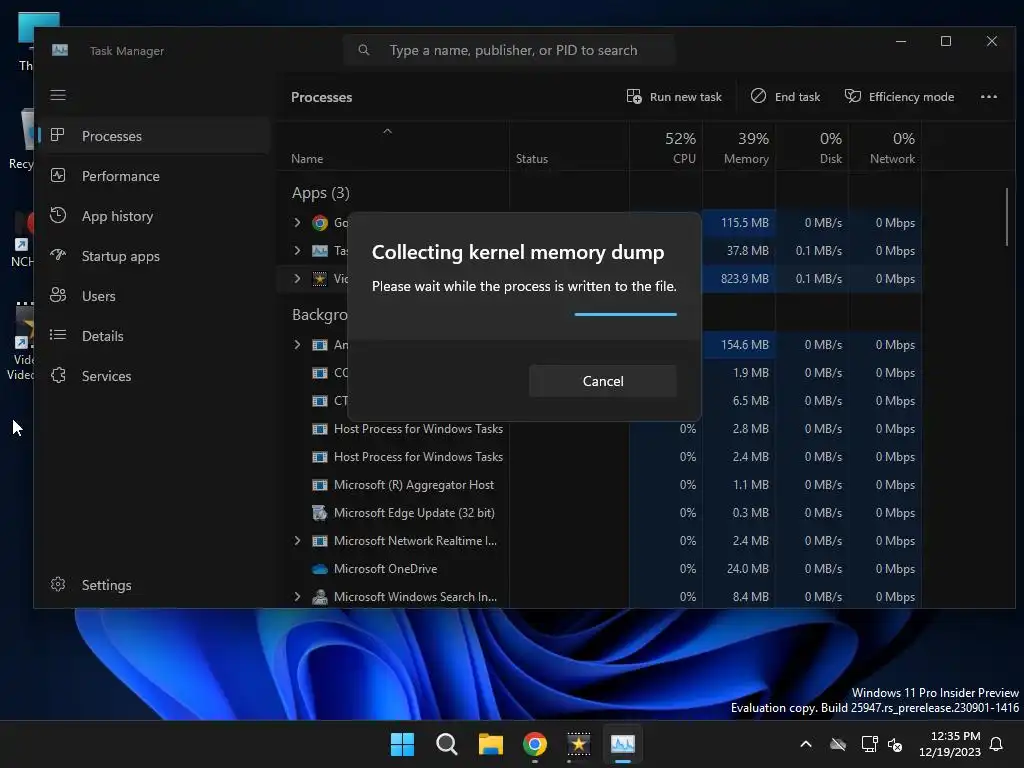Enable Efficiency mode
Screen dimensions: 1024x768
[899, 97]
